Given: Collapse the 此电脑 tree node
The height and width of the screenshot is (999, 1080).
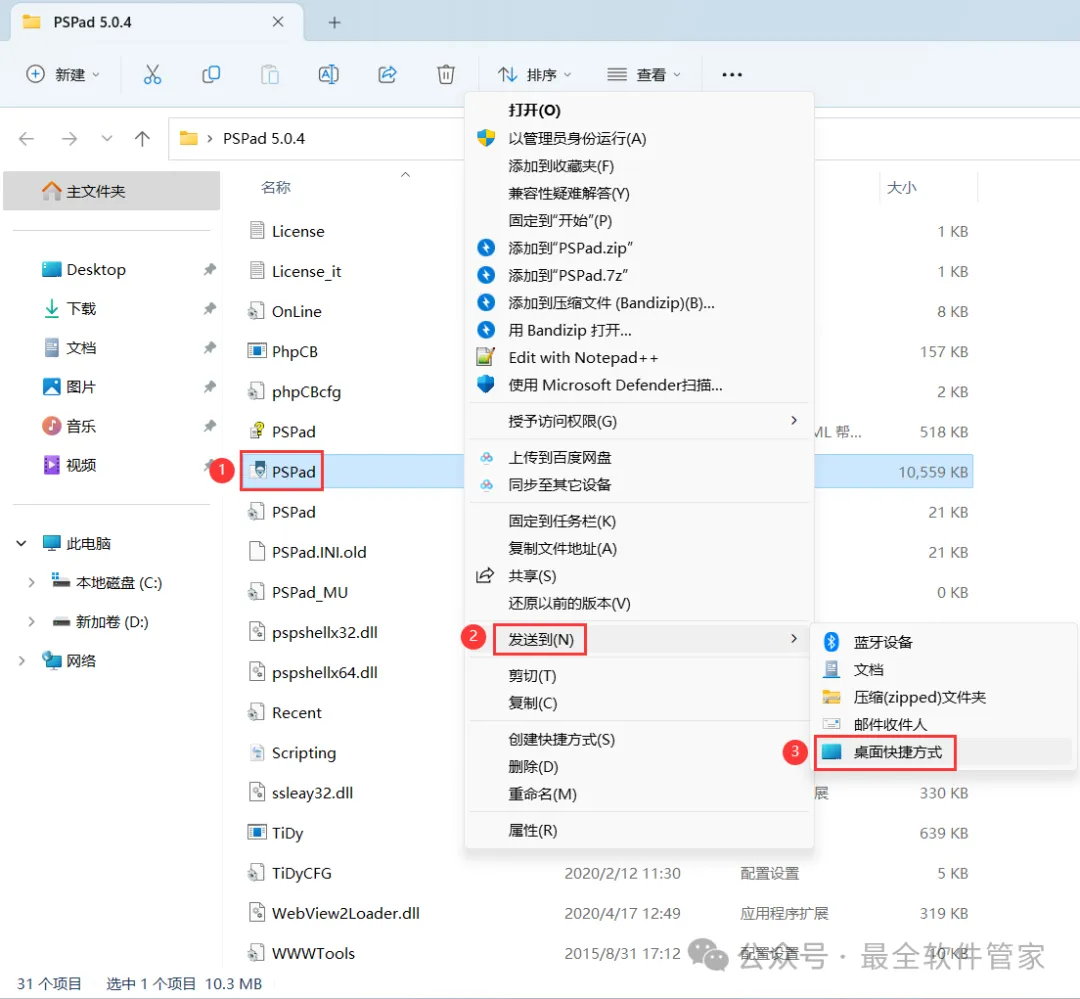Looking at the screenshot, I should (x=21, y=544).
